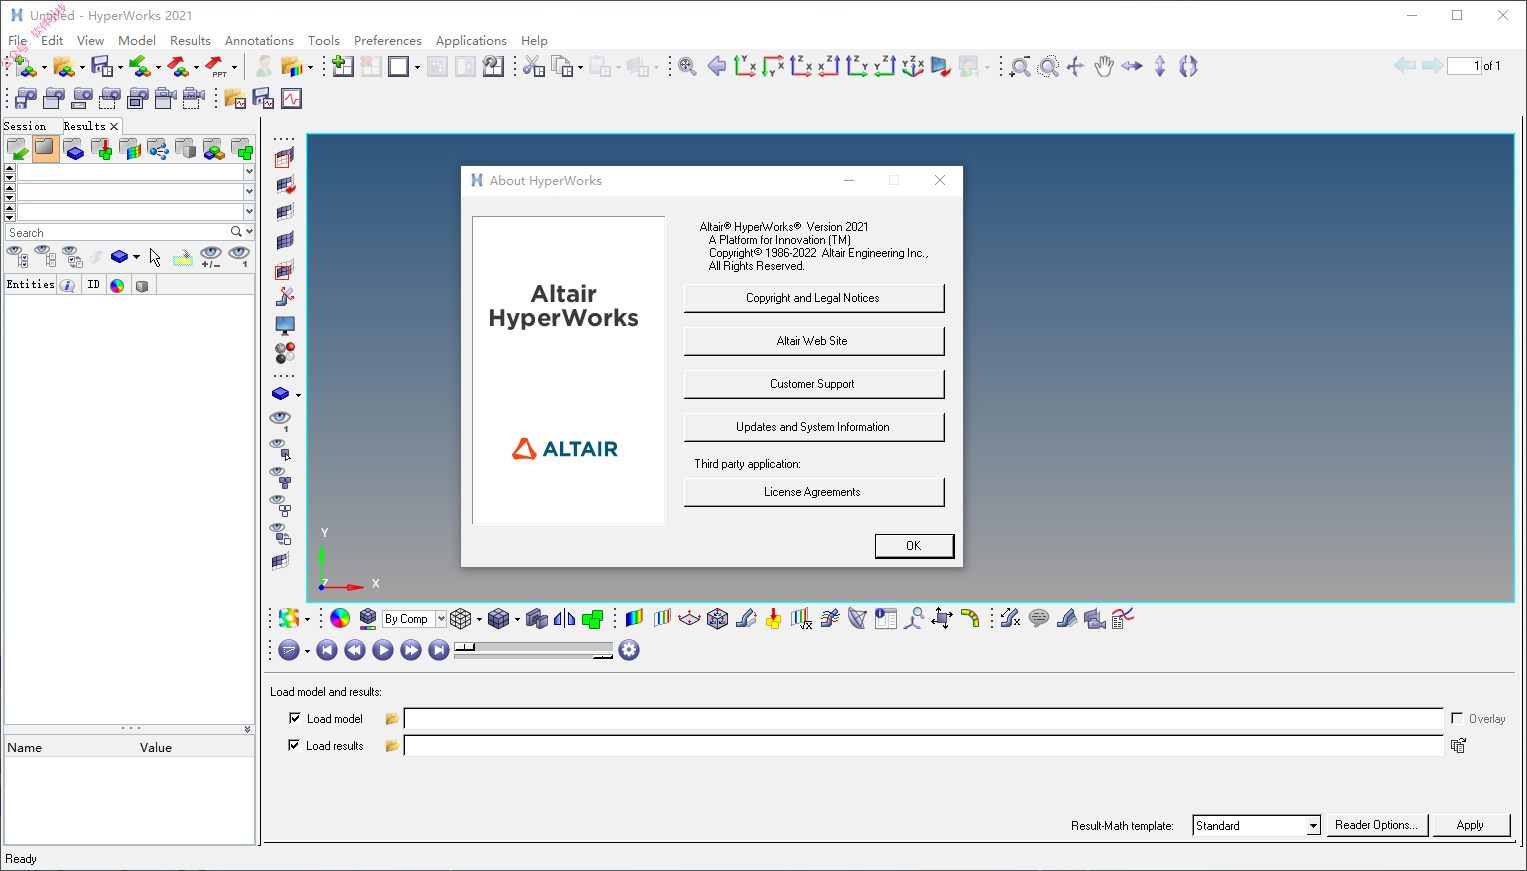Open the curve plot icon in second toolbar

[x=291, y=98]
